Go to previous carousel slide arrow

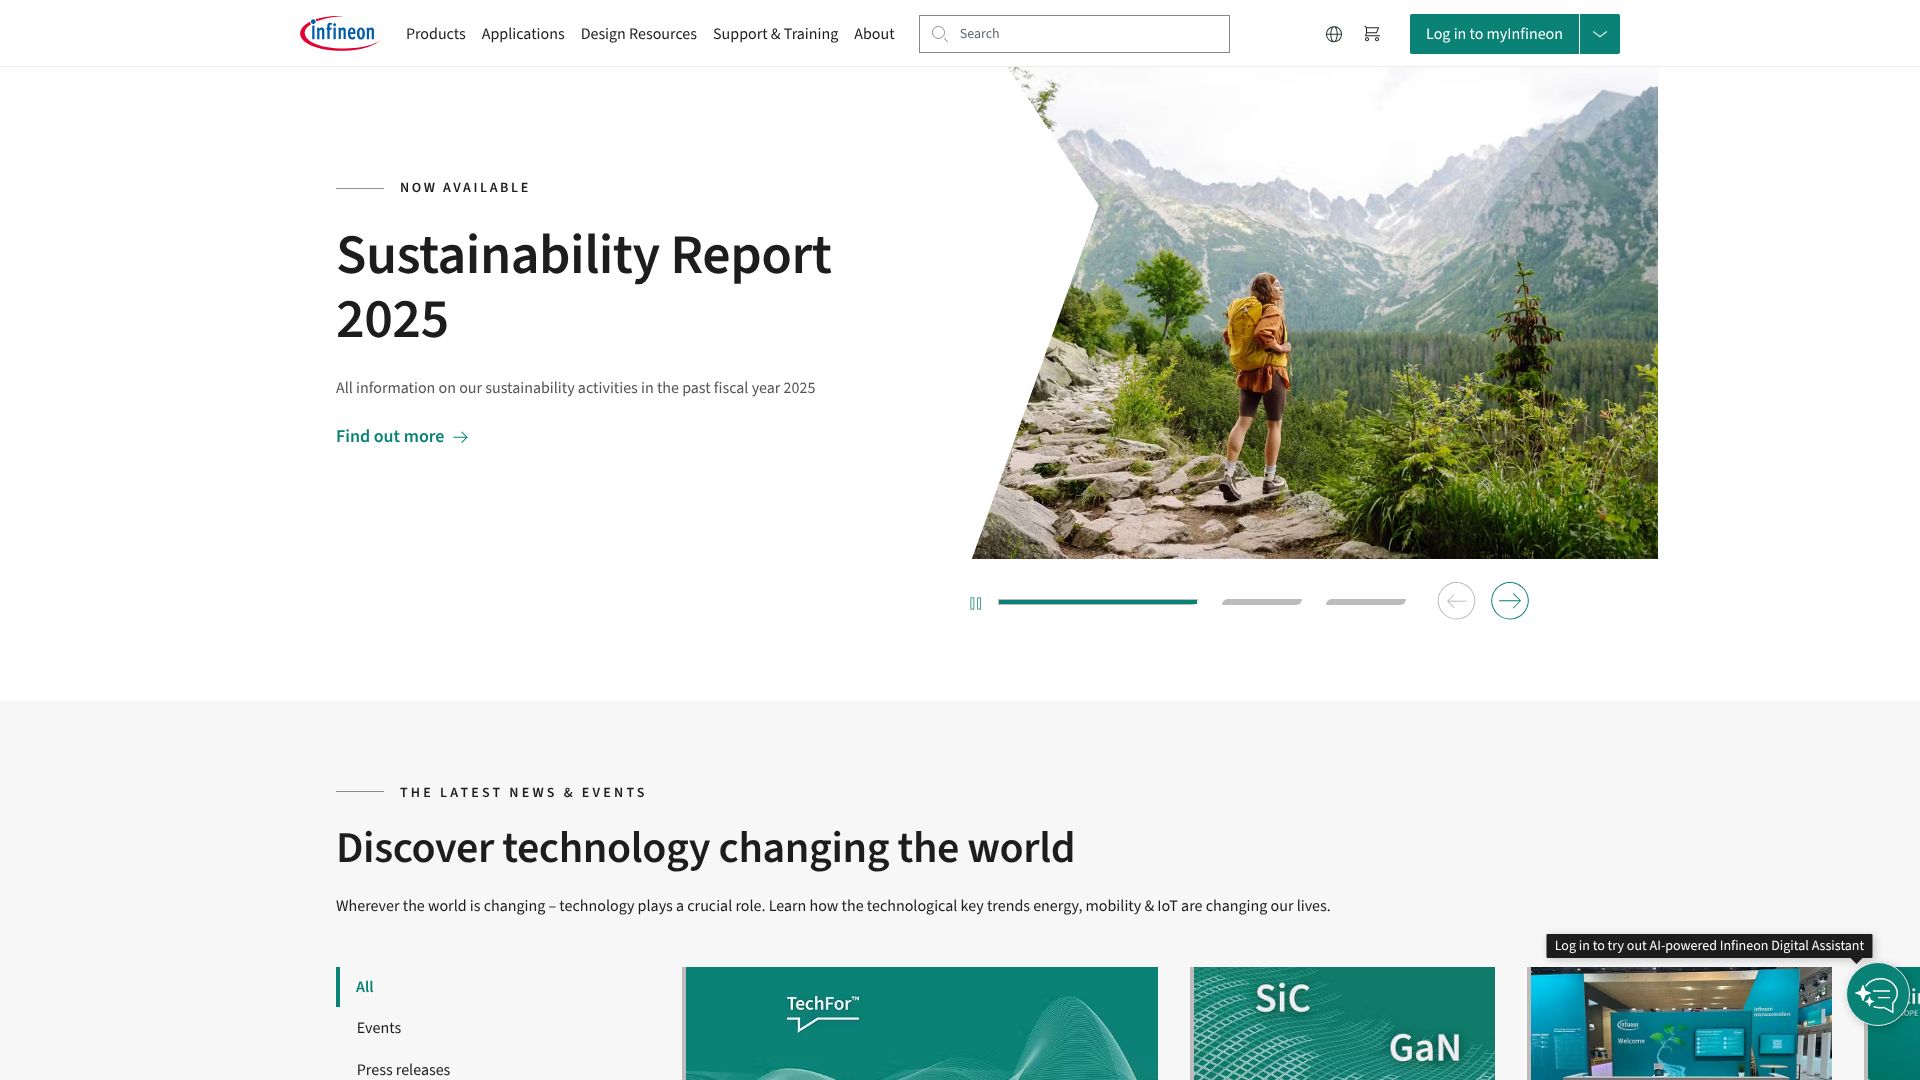(1456, 601)
